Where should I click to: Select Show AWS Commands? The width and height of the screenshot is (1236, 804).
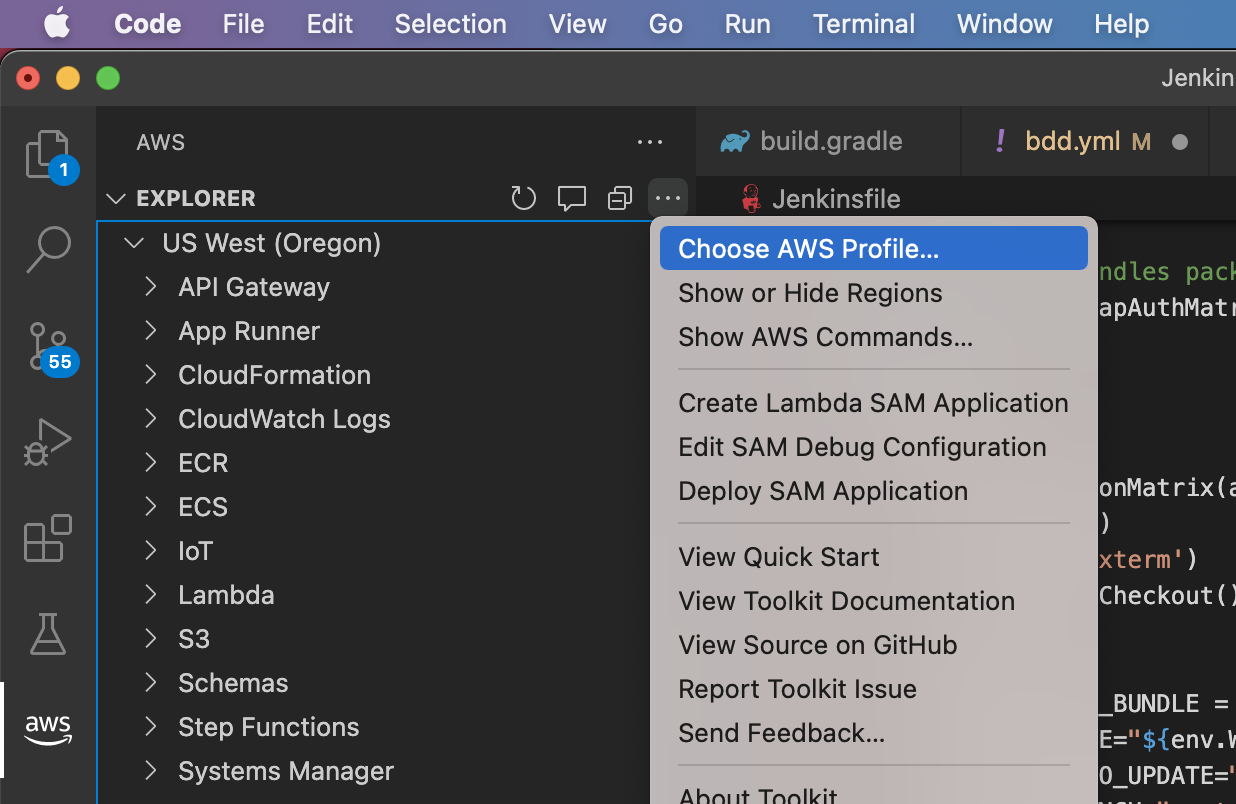tap(874, 337)
